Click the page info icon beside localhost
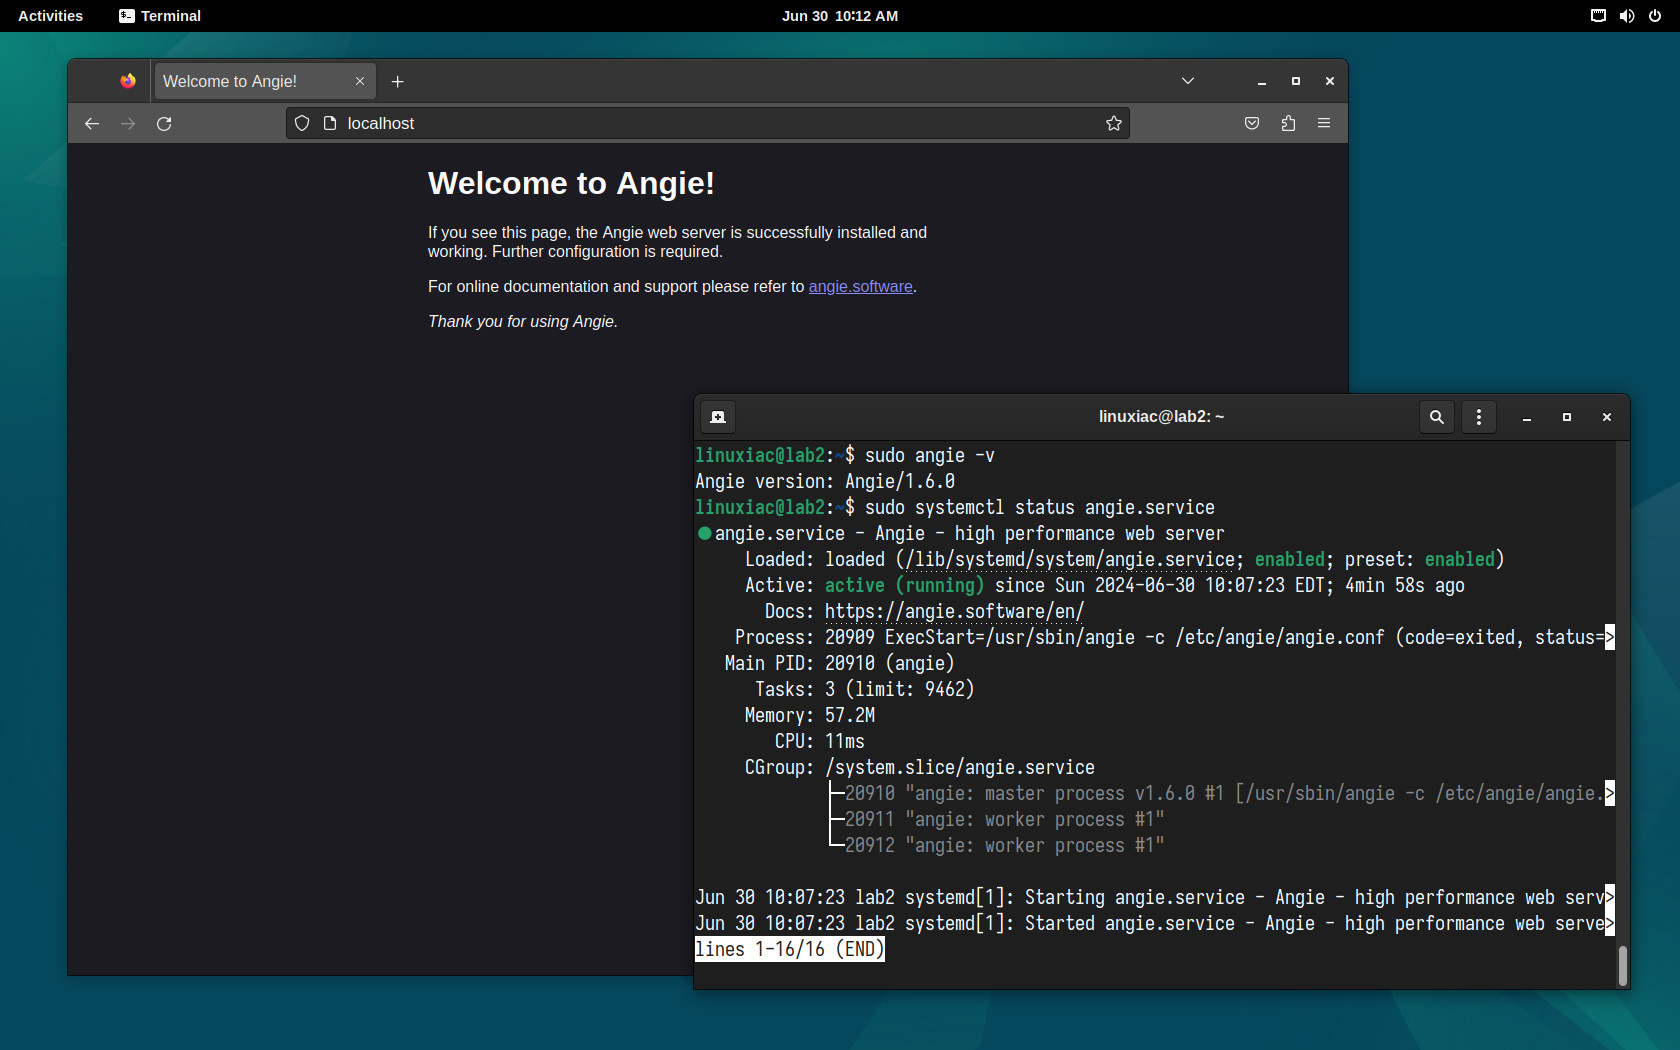1680x1050 pixels. point(330,123)
